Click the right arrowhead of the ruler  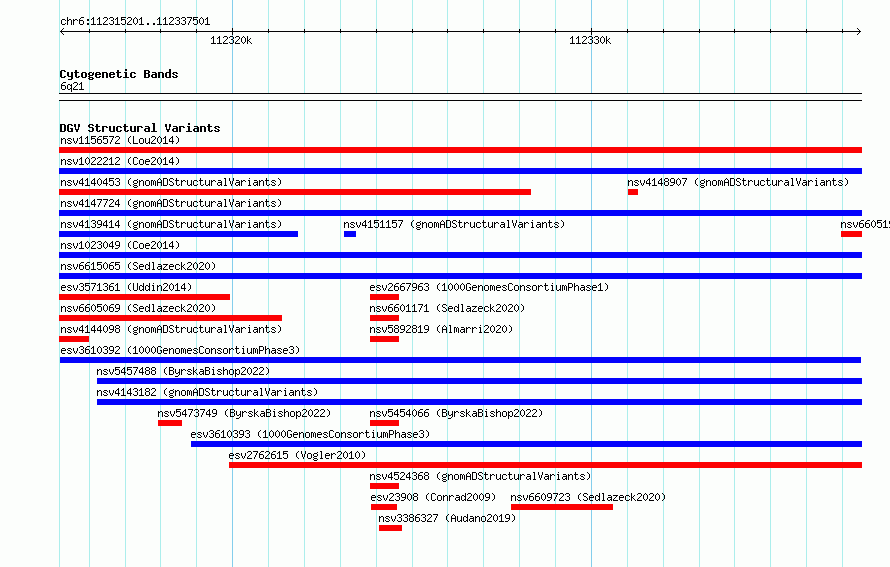(x=859, y=32)
